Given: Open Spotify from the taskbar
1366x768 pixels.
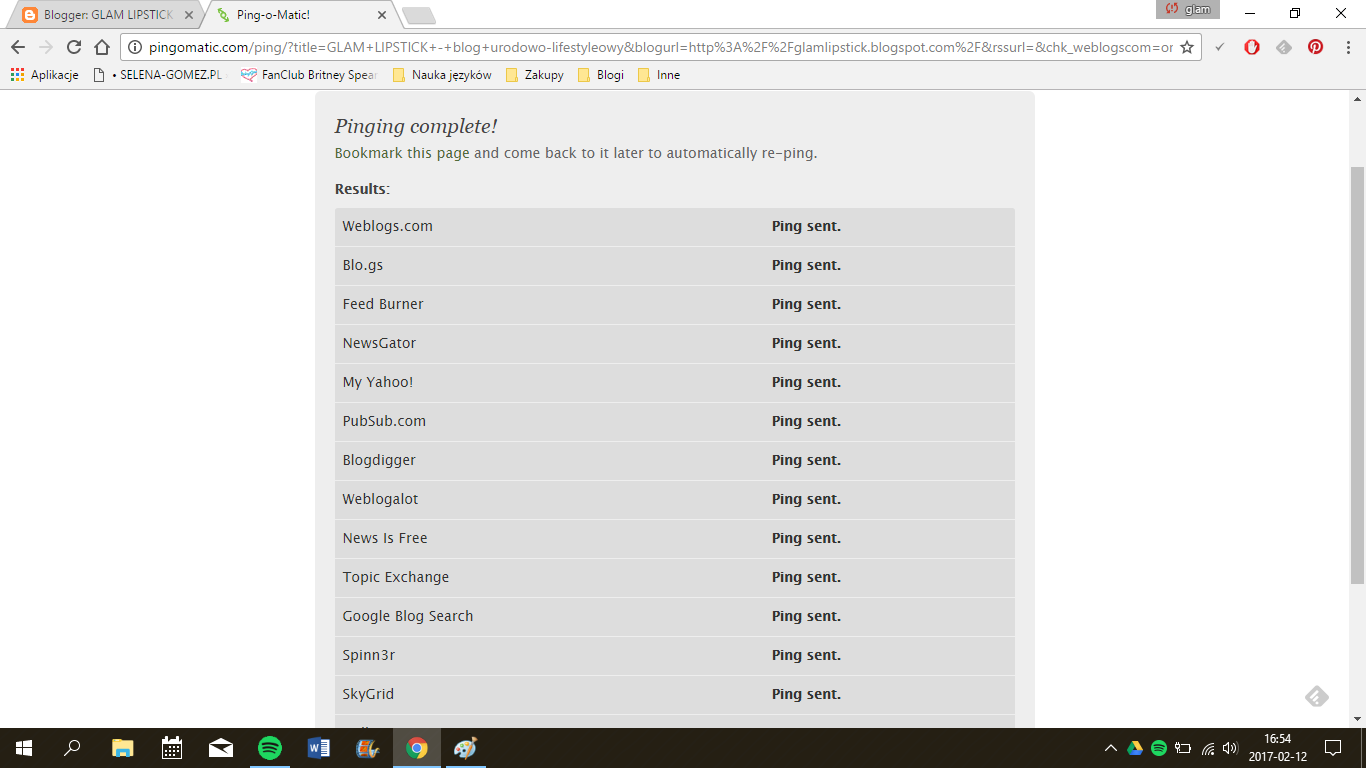Looking at the screenshot, I should 269,748.
